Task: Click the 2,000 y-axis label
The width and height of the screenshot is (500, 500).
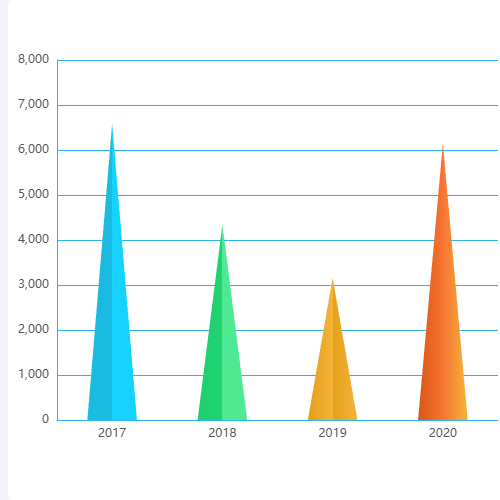Action: click(33, 329)
